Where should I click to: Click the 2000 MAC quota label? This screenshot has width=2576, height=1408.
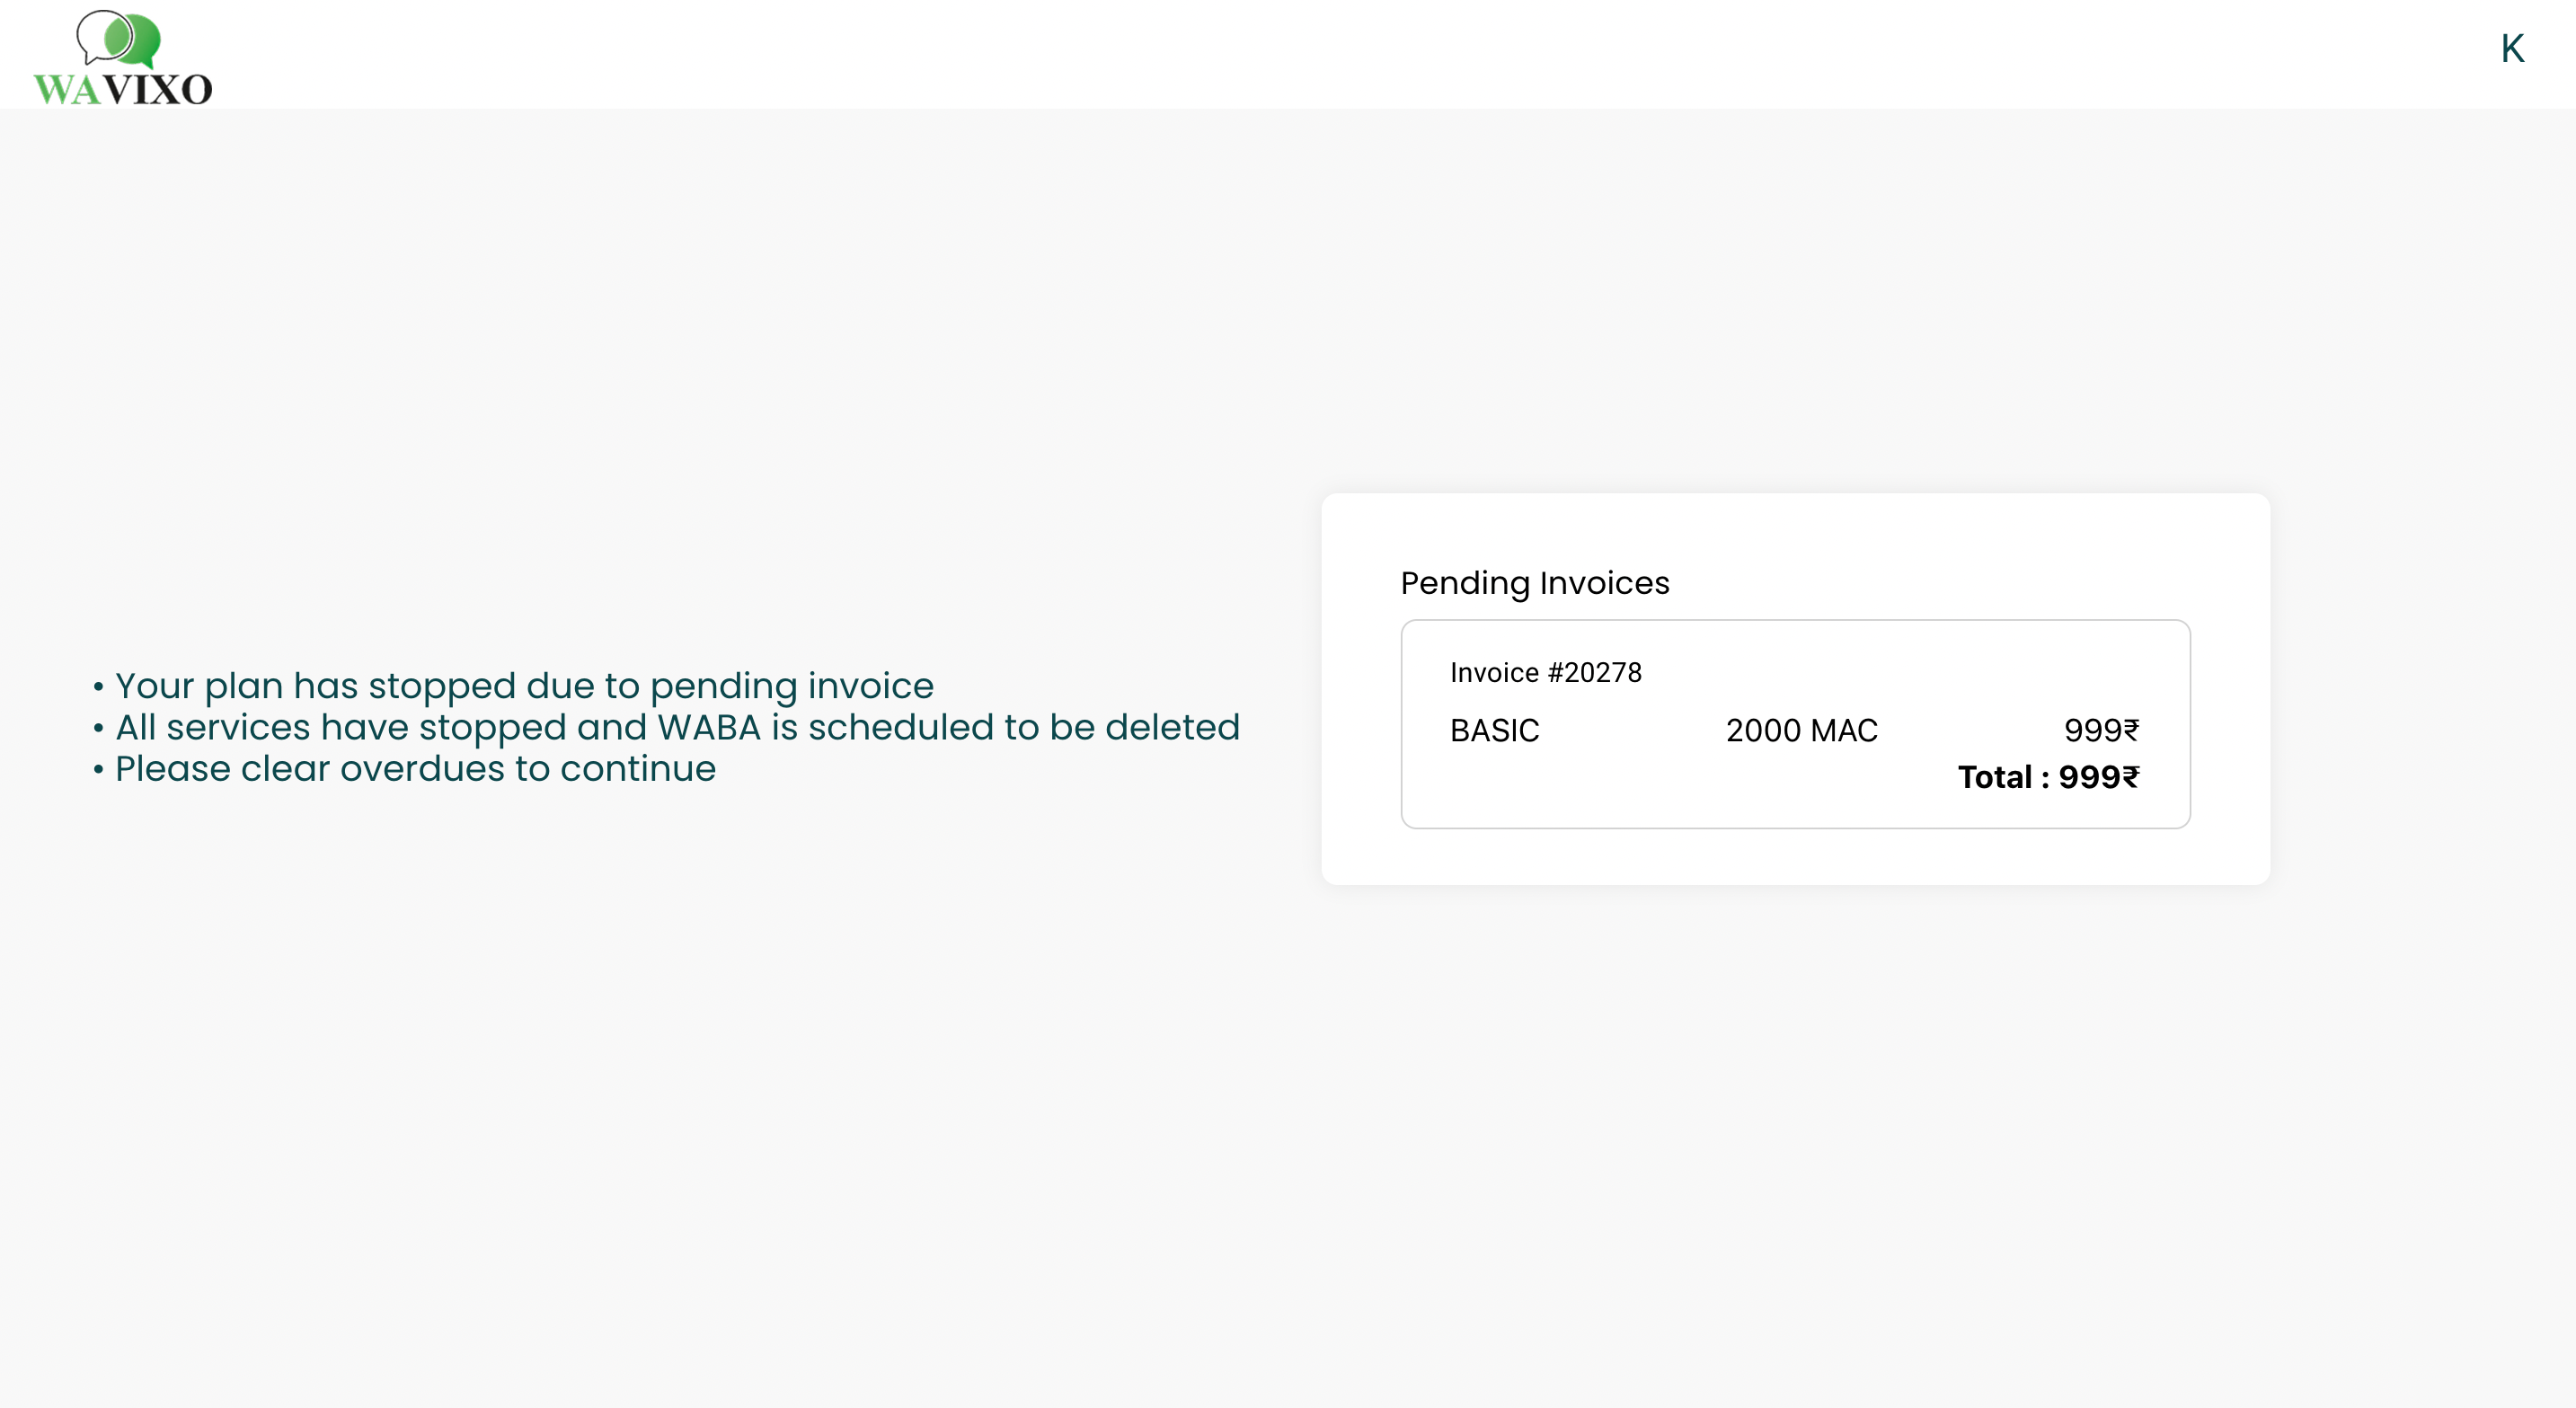click(1801, 731)
